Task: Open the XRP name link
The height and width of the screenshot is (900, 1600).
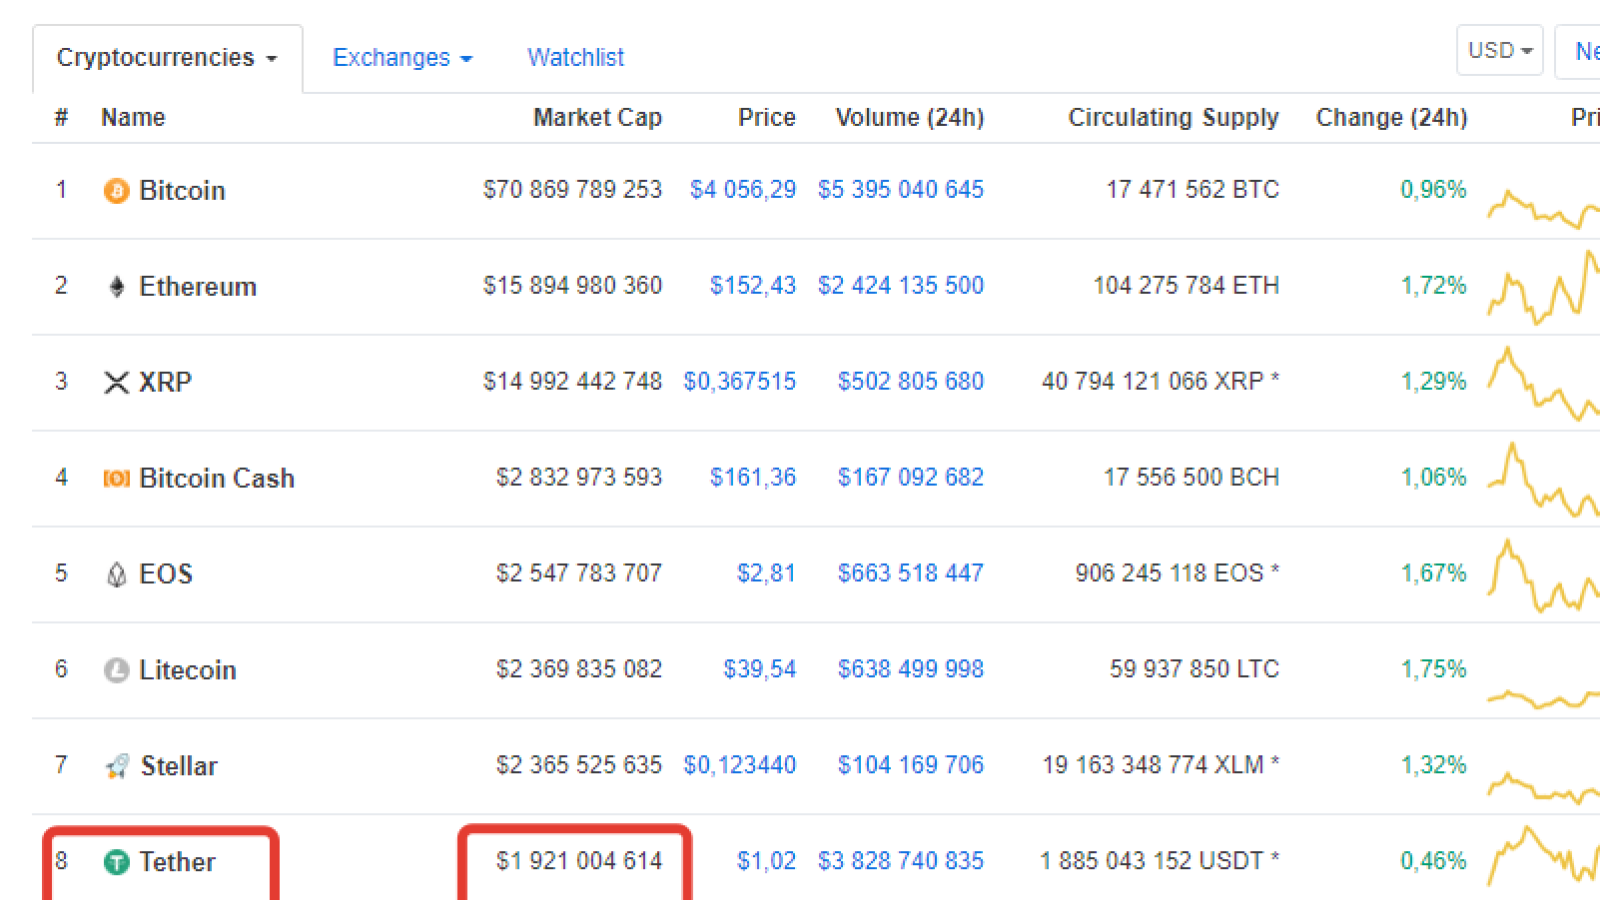Action: pyautogui.click(x=165, y=382)
